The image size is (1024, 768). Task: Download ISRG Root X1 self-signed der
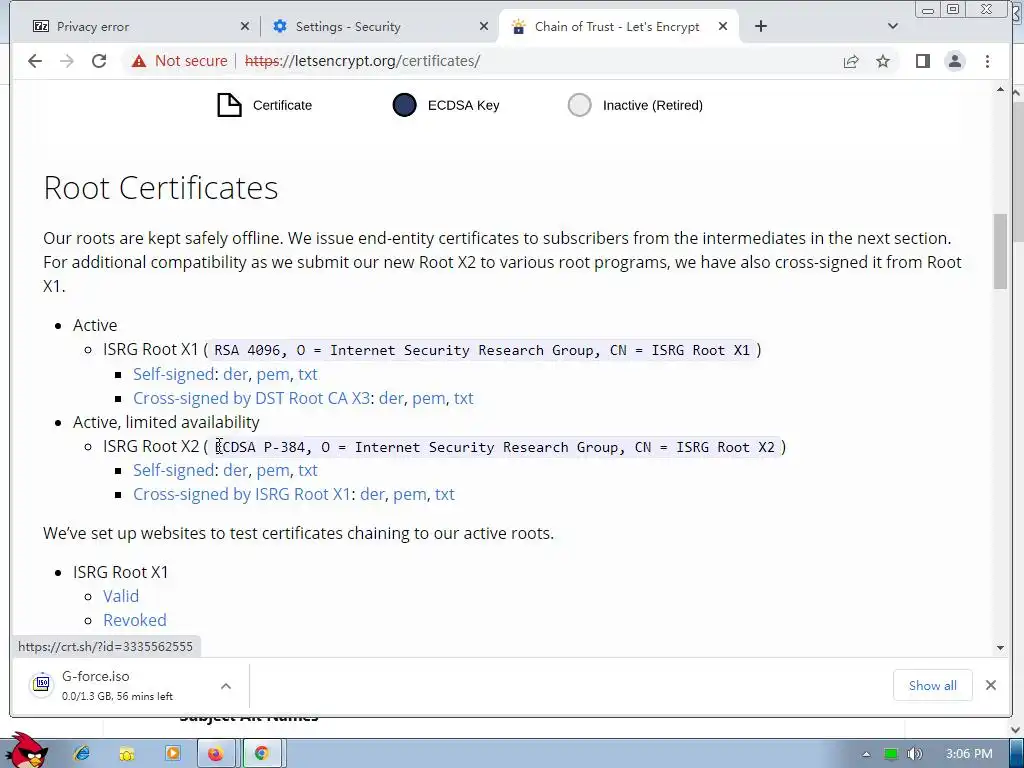236,374
